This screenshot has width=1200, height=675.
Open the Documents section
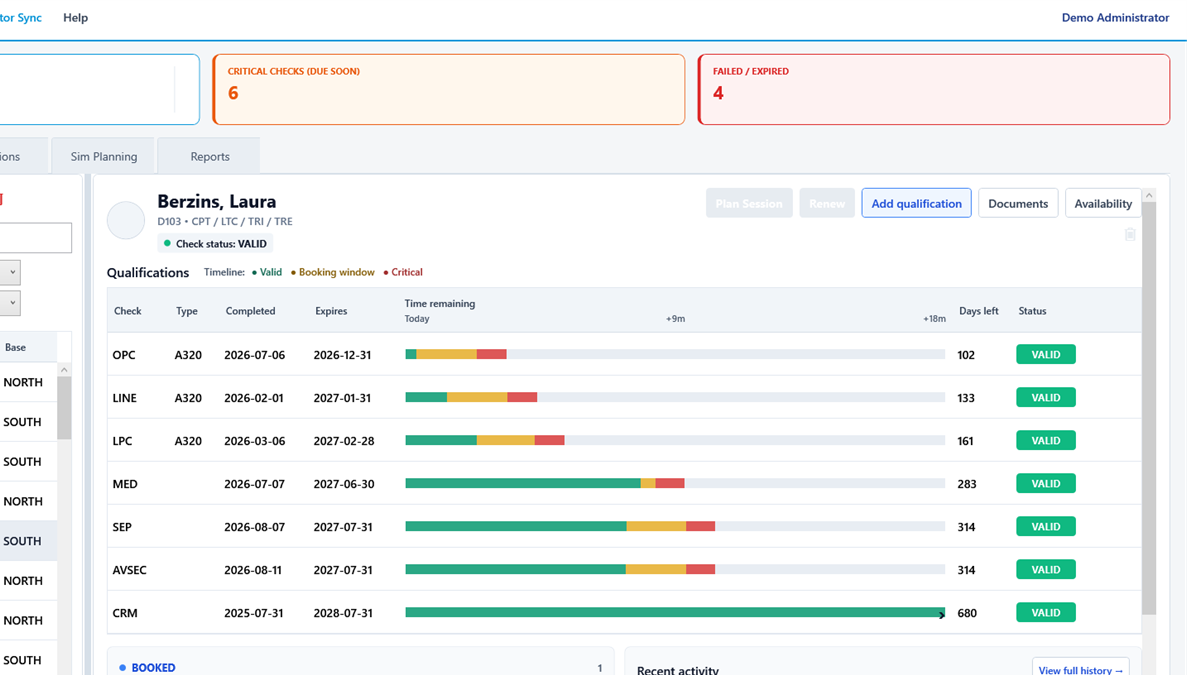tap(1018, 203)
